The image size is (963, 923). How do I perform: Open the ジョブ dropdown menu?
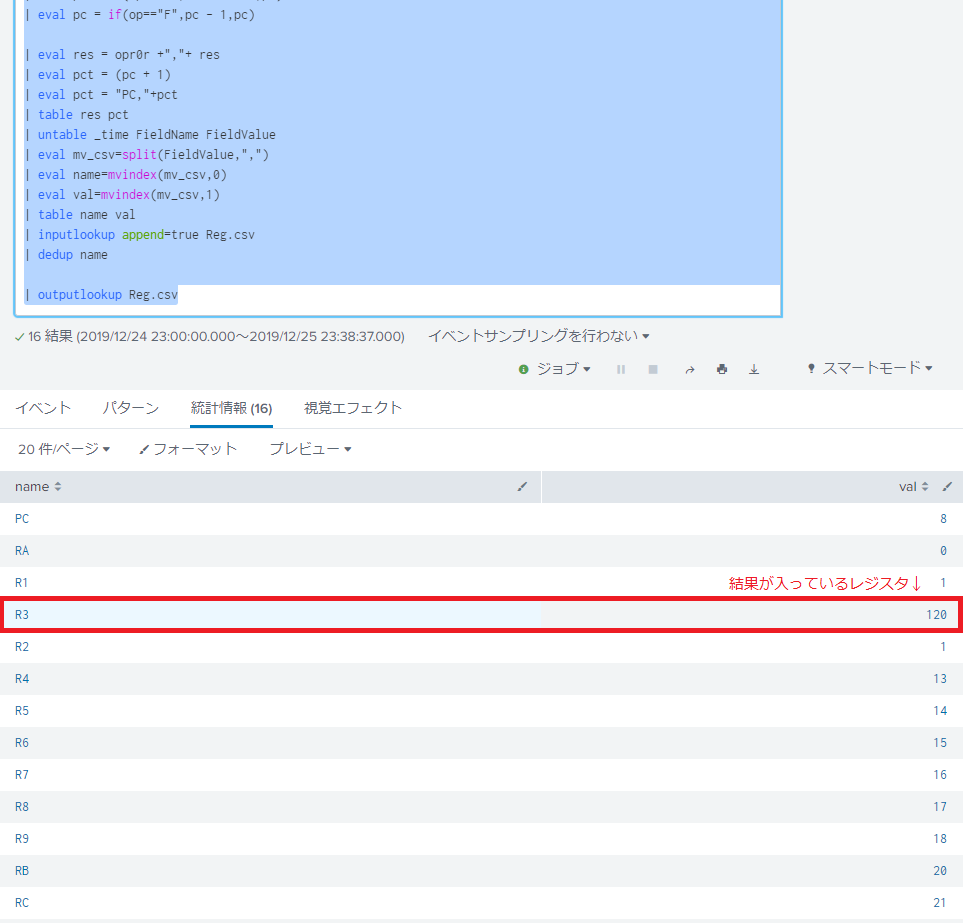(x=563, y=368)
